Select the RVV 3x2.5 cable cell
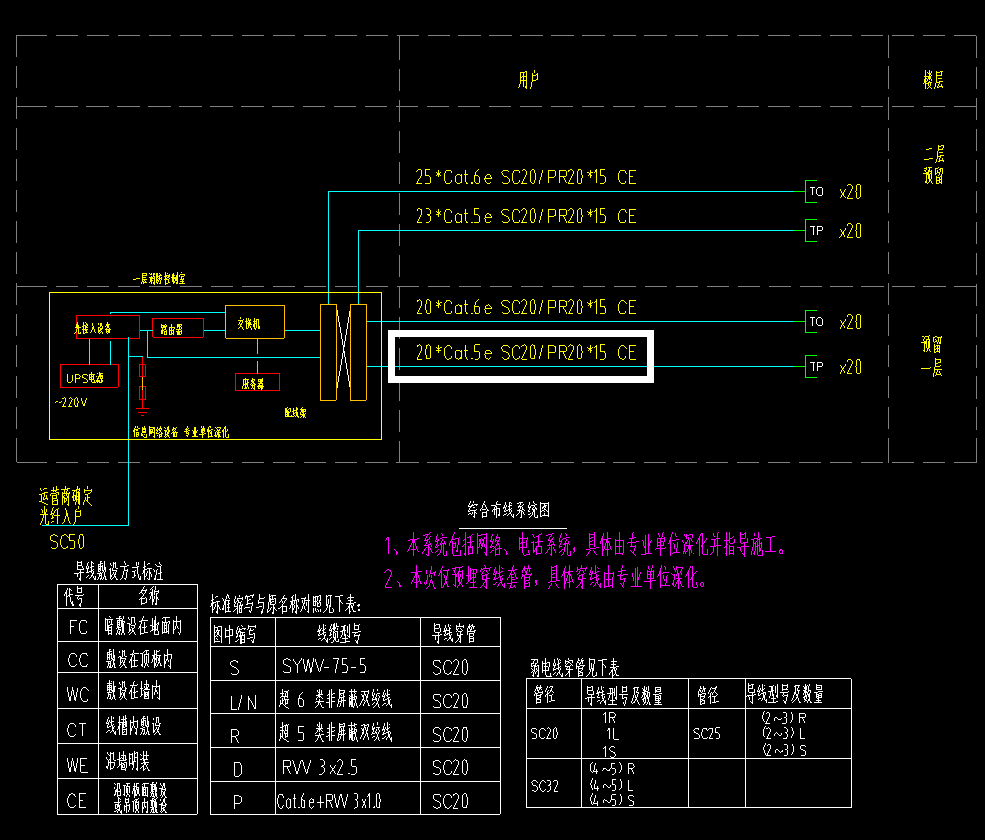985x840 pixels. (x=348, y=766)
